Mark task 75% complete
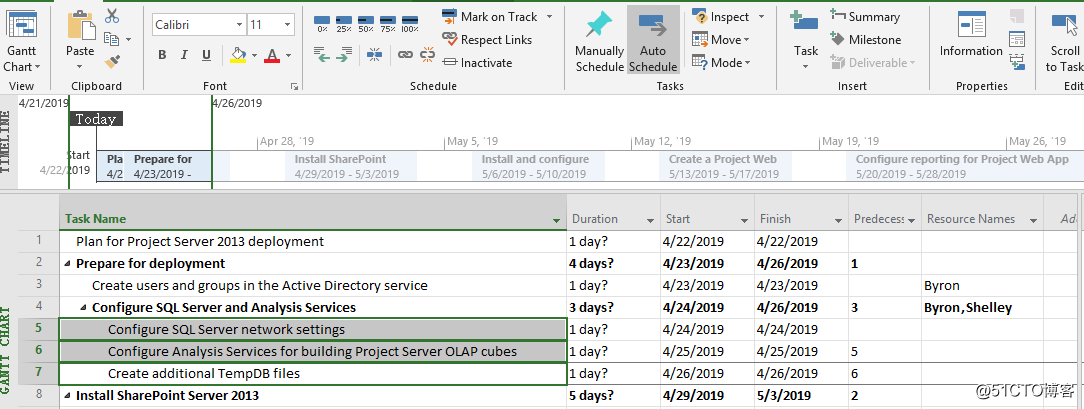The image size is (1084, 409). click(388, 23)
